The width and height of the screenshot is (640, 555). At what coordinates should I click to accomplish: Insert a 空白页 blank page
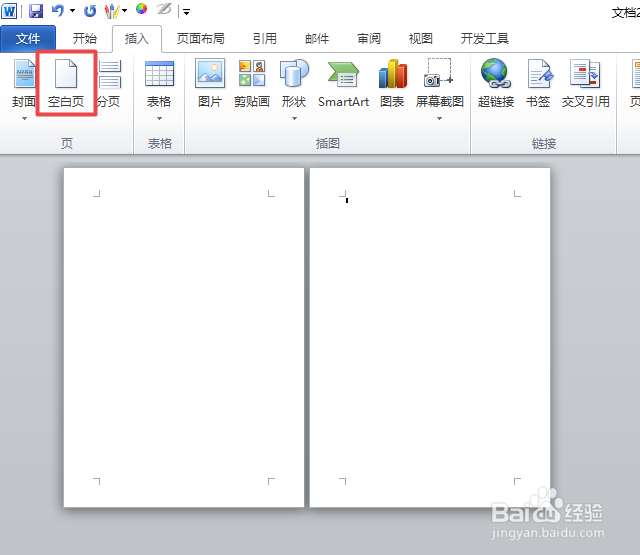pos(66,83)
